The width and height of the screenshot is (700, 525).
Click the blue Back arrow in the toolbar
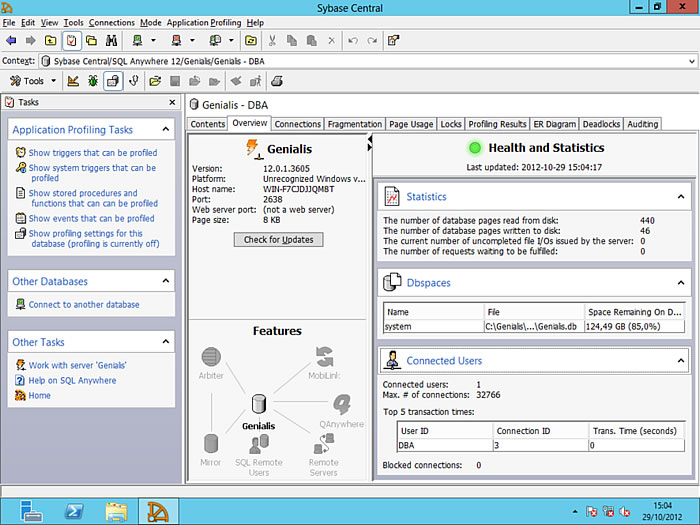(11, 41)
